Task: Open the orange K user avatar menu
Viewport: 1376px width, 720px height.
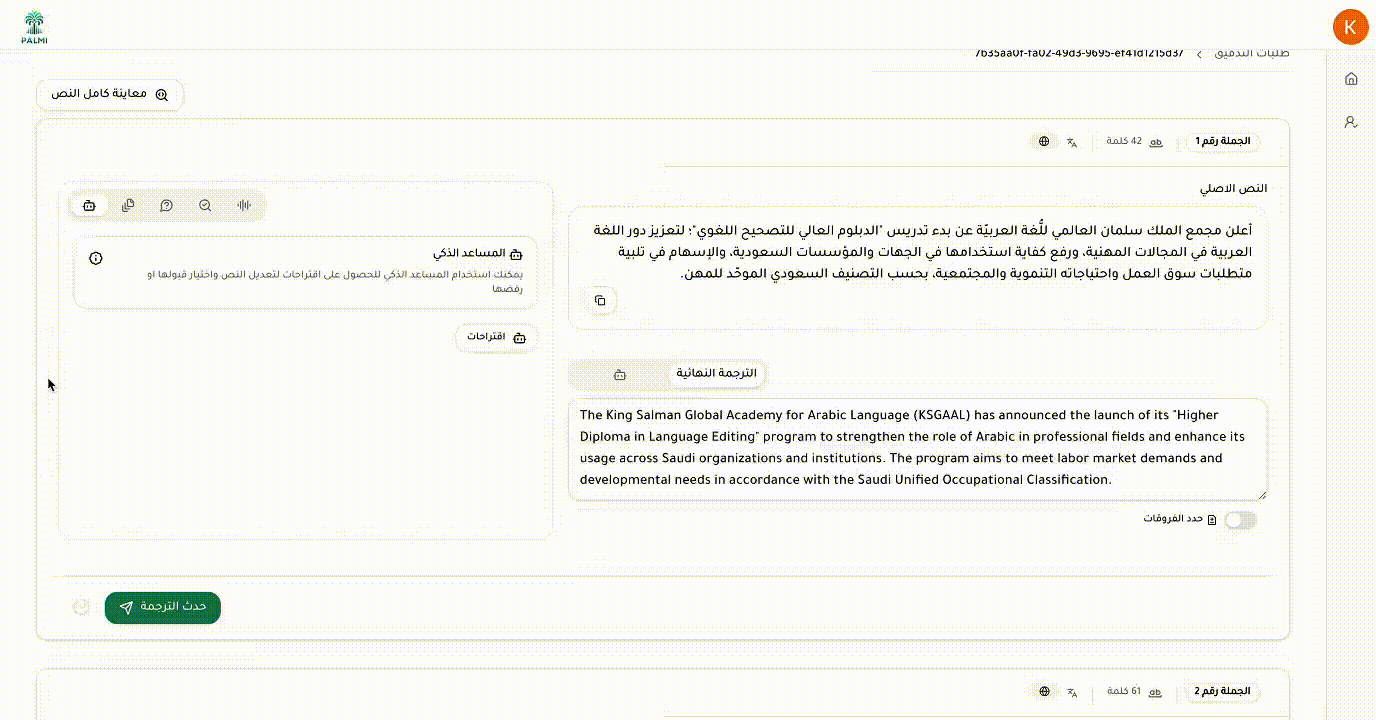Action: point(1350,27)
